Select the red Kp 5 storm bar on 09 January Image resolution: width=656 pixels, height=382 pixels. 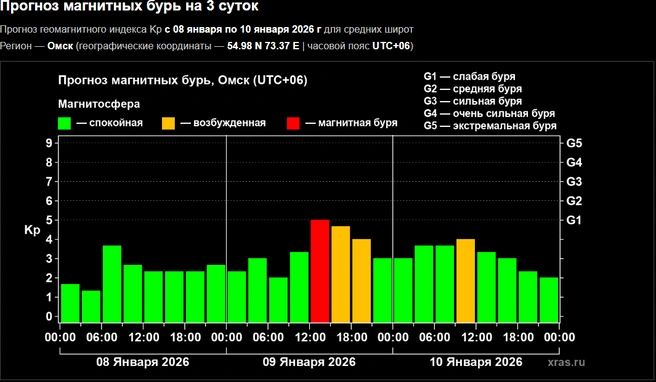[x=320, y=271]
